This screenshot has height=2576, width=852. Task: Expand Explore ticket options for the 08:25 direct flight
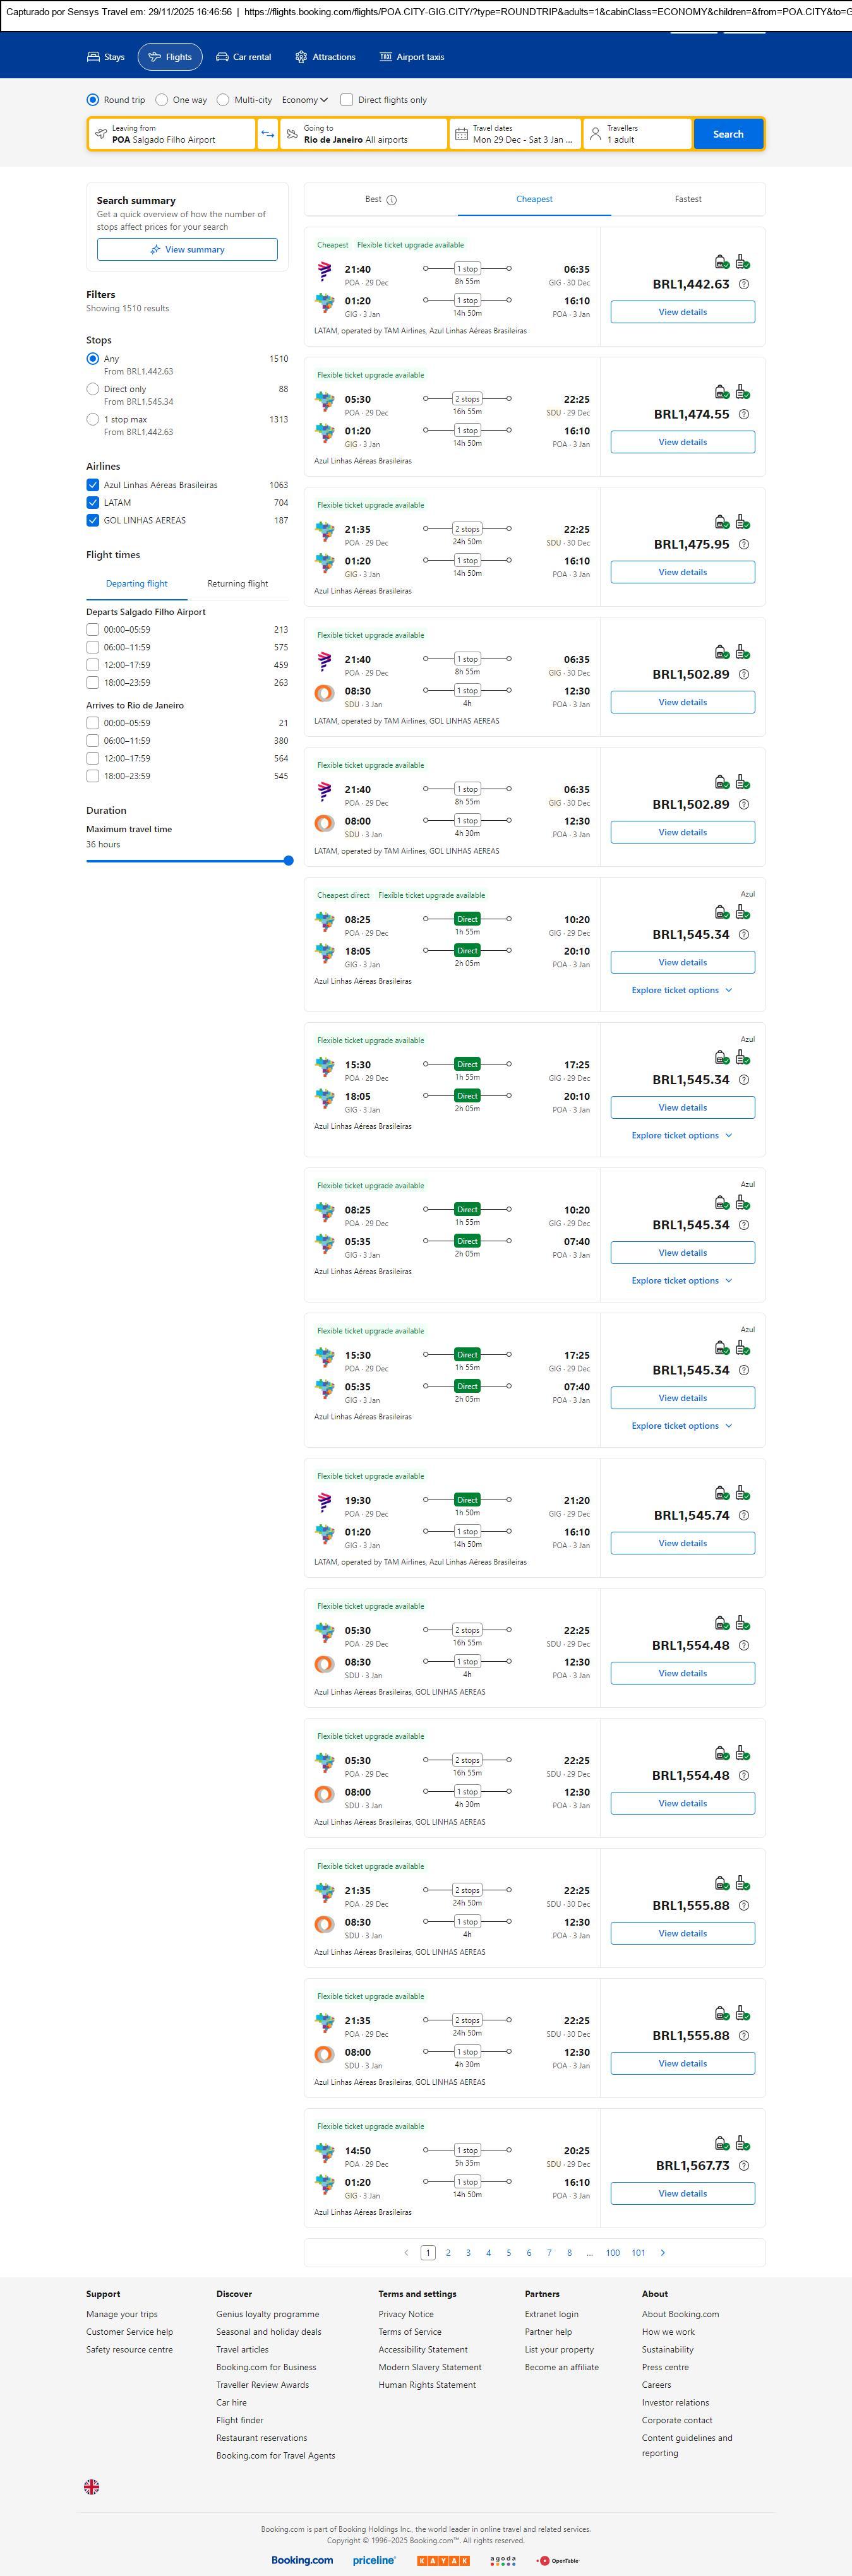point(681,990)
